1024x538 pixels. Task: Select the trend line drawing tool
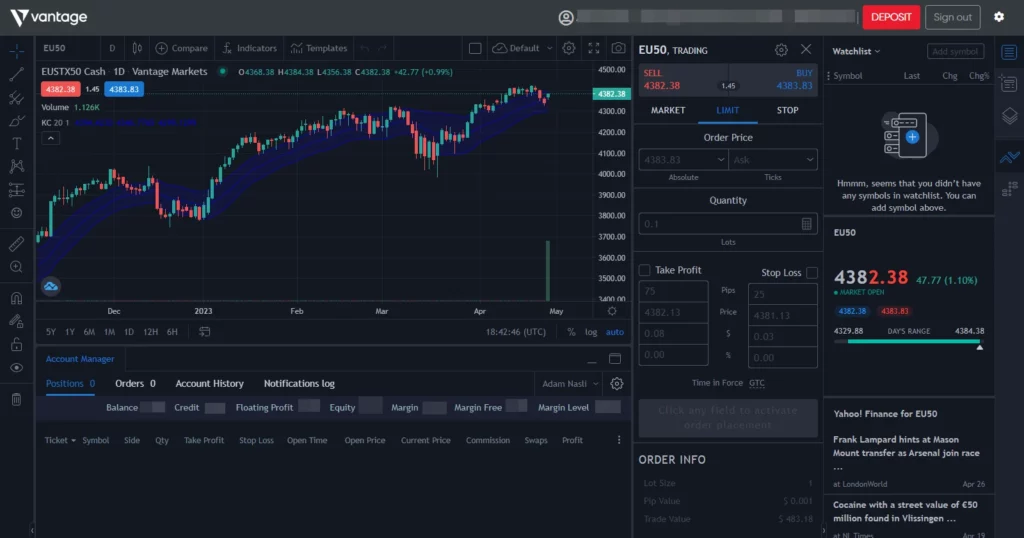point(16,74)
